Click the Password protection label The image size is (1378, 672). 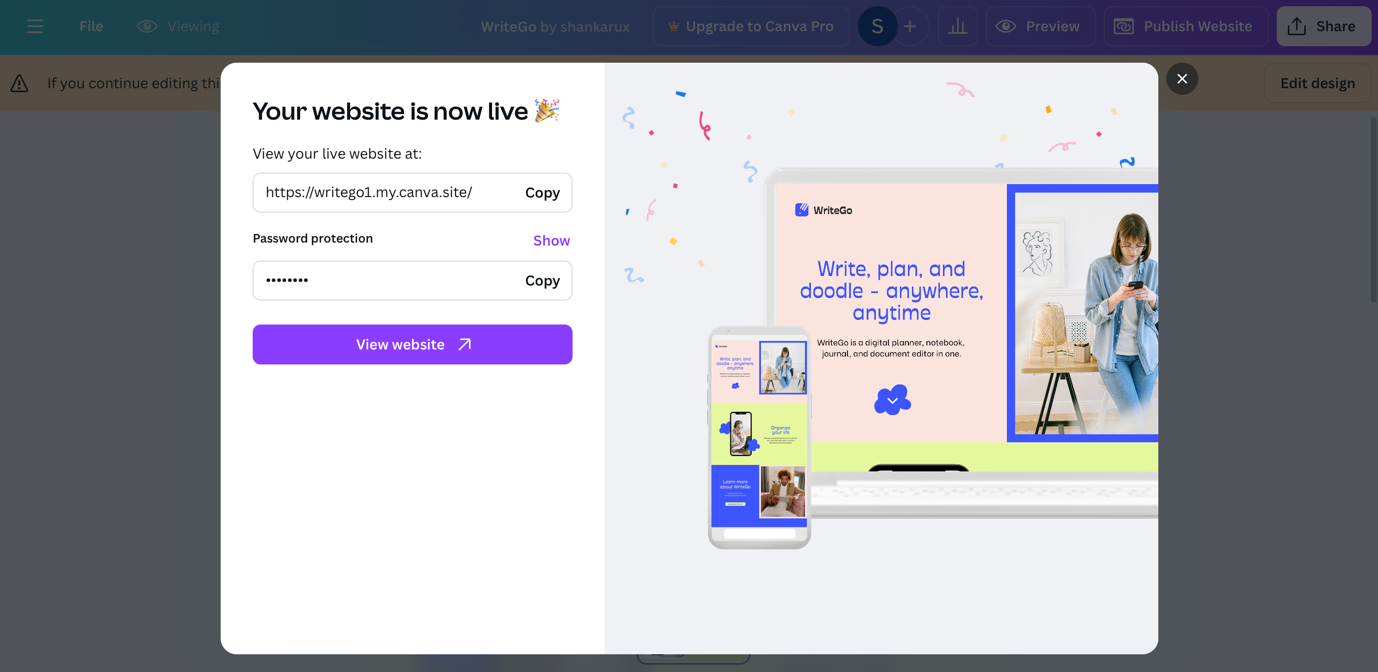(313, 238)
